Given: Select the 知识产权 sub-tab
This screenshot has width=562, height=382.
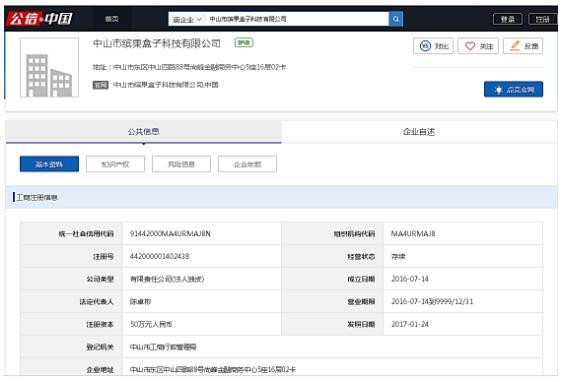Looking at the screenshot, I should (115, 164).
